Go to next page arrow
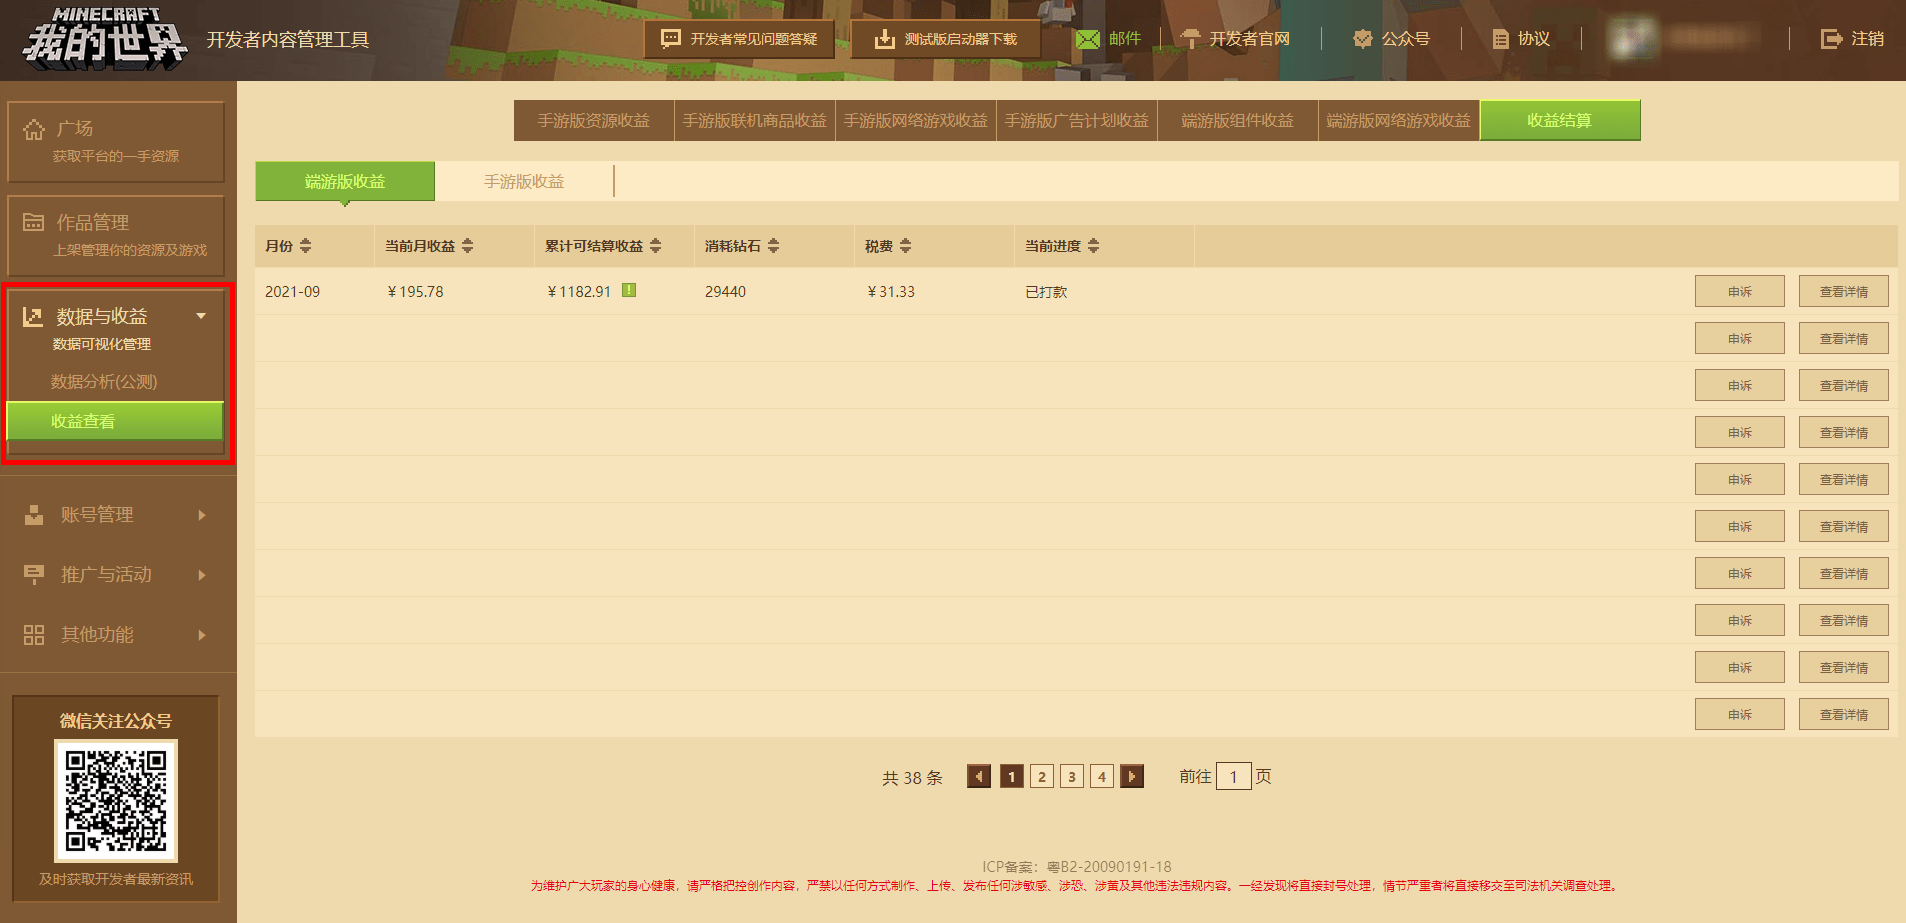 click(1132, 776)
